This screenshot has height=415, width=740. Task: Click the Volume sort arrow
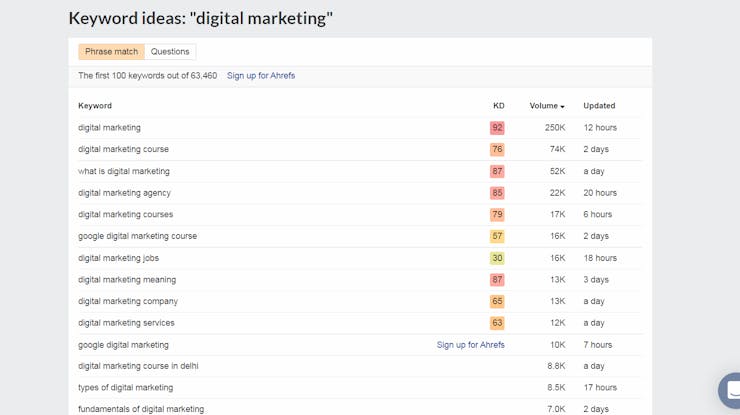coord(562,107)
